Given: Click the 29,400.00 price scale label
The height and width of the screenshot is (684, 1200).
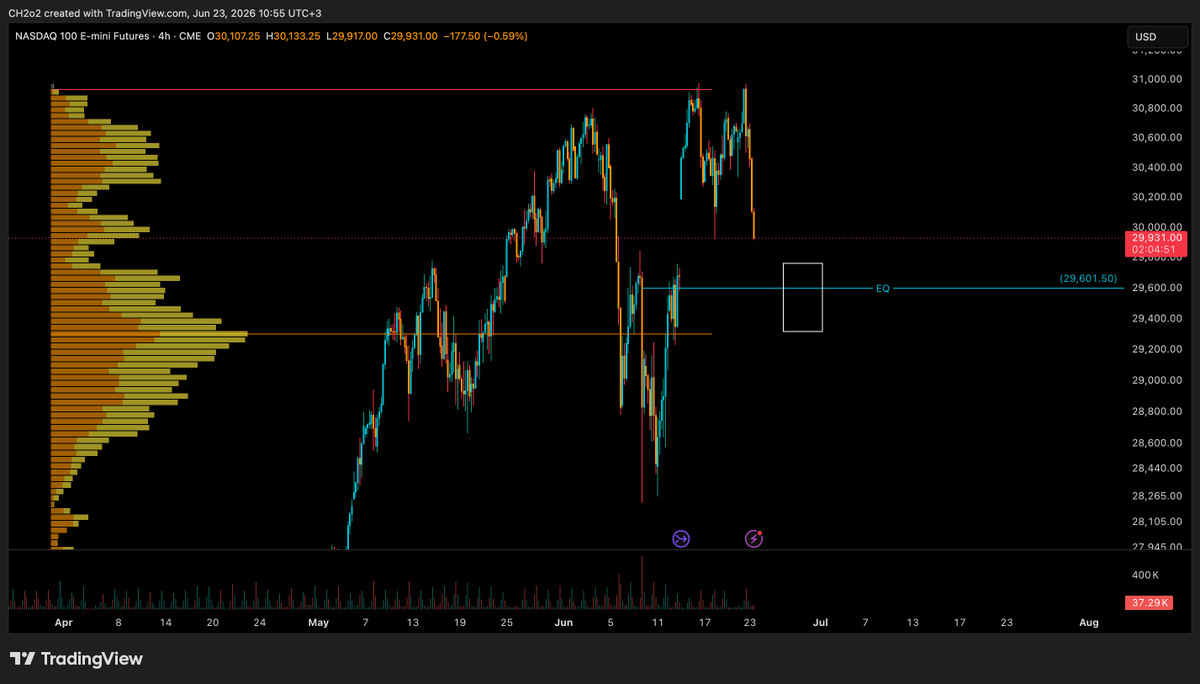Looking at the screenshot, I should pyautogui.click(x=1158, y=319).
